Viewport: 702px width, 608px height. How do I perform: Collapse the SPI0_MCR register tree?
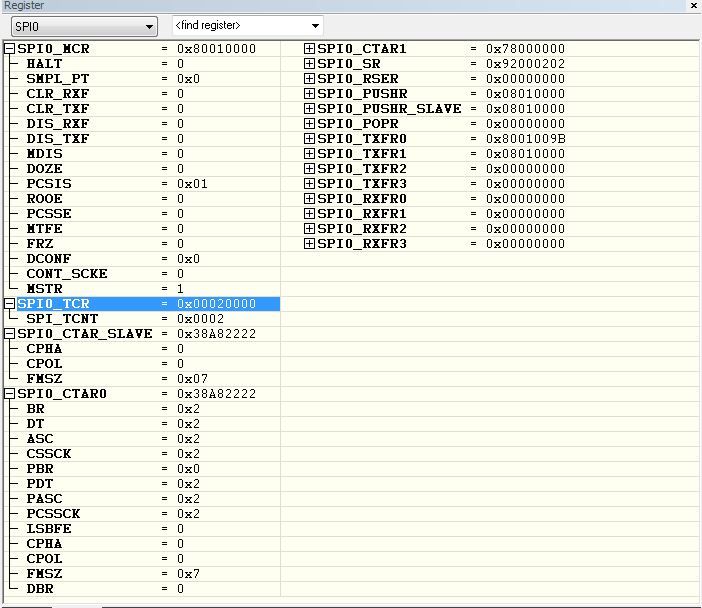point(10,49)
